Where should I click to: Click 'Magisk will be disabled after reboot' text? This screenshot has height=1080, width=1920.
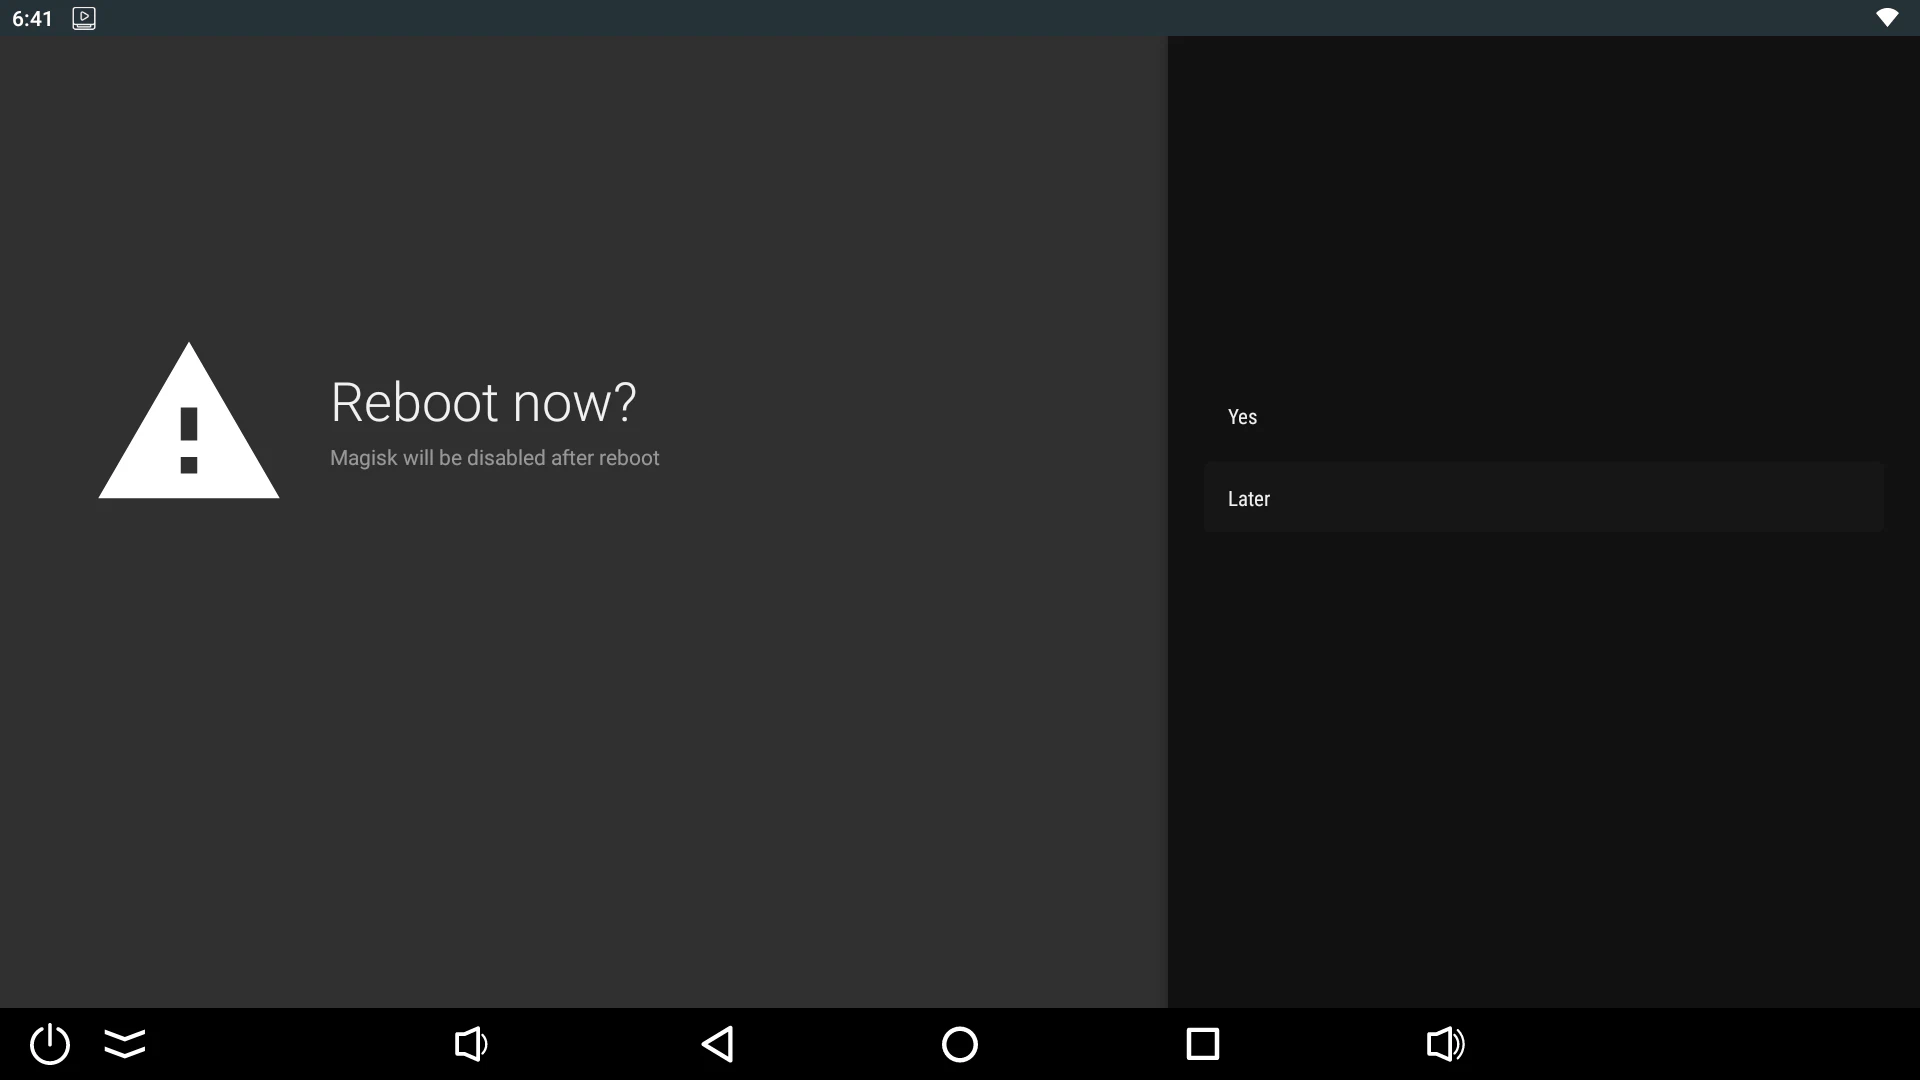coord(494,458)
